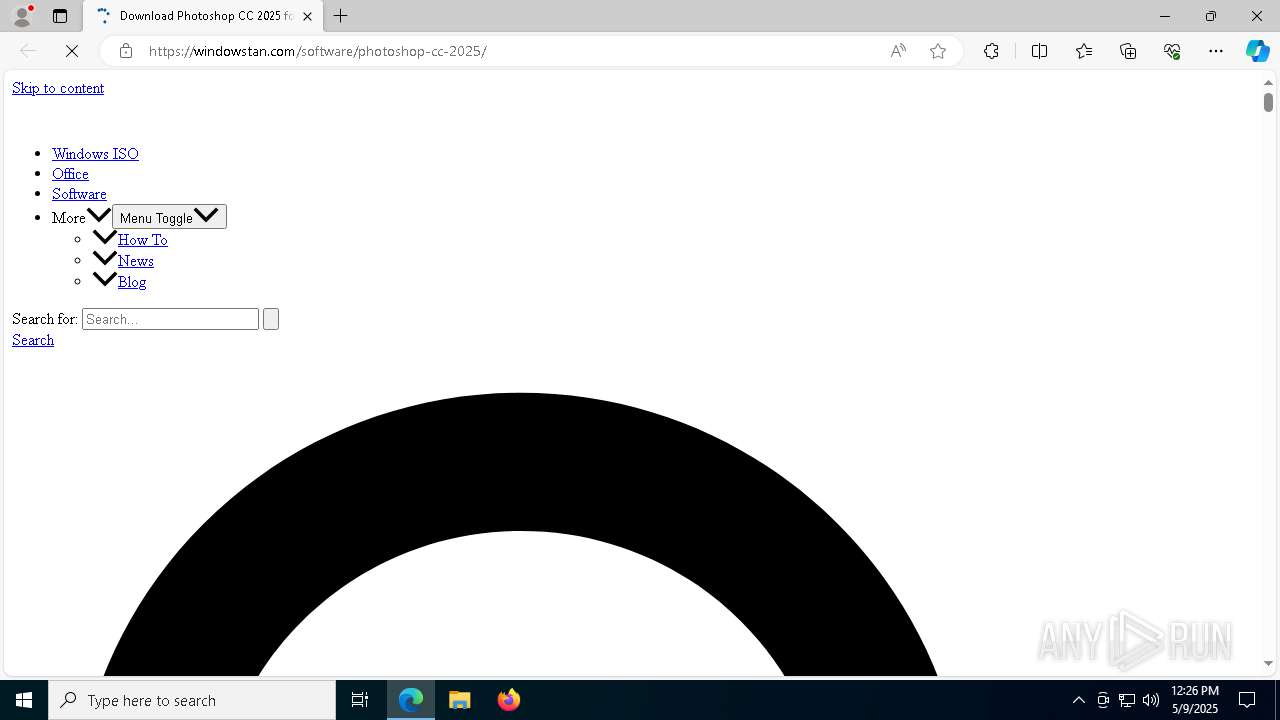Open the Blog submenu link
This screenshot has height=720, width=1280.
(132, 282)
